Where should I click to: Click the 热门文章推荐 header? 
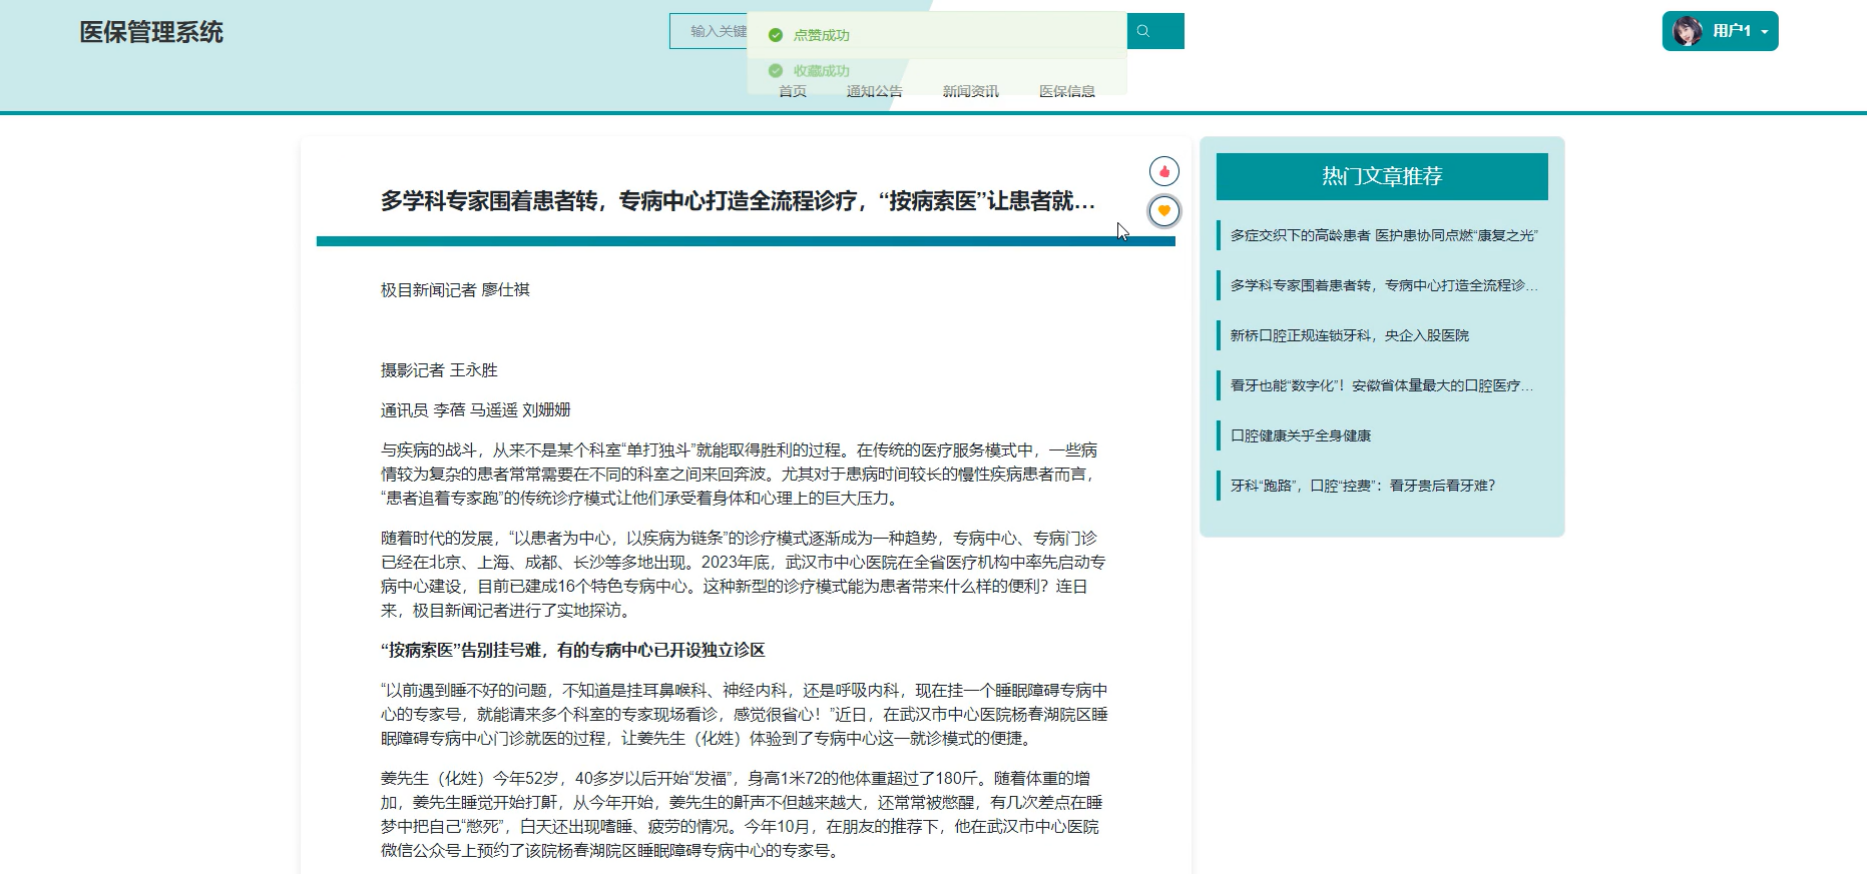pyautogui.click(x=1382, y=176)
